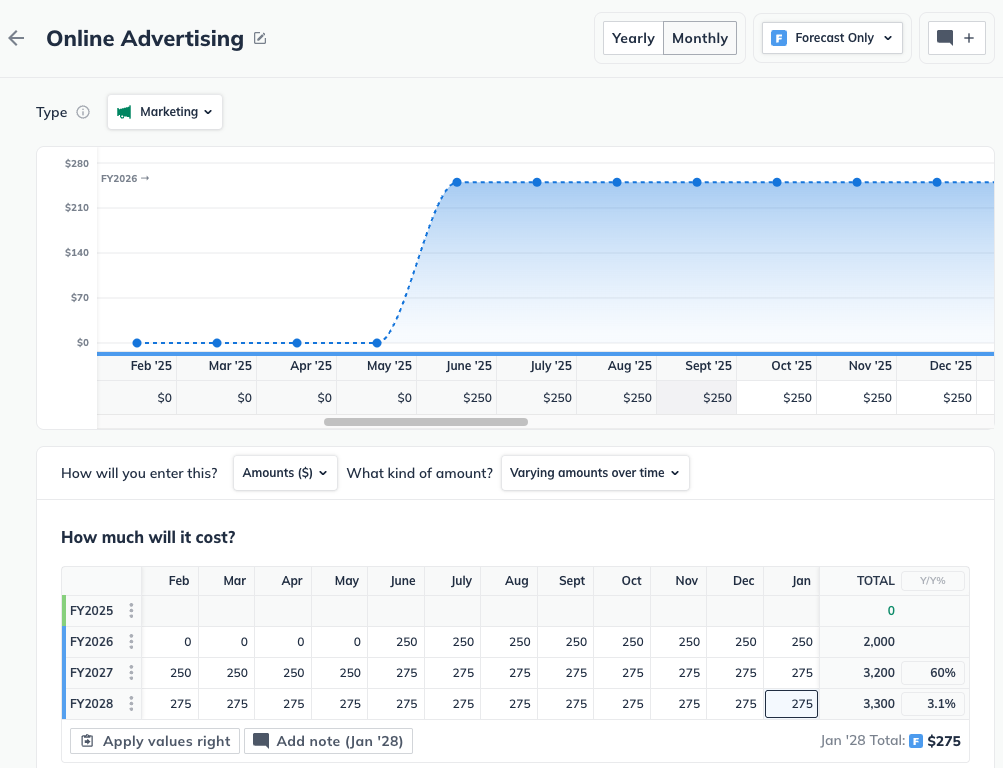
Task: Click the pencil icon to edit title
Action: (x=260, y=38)
